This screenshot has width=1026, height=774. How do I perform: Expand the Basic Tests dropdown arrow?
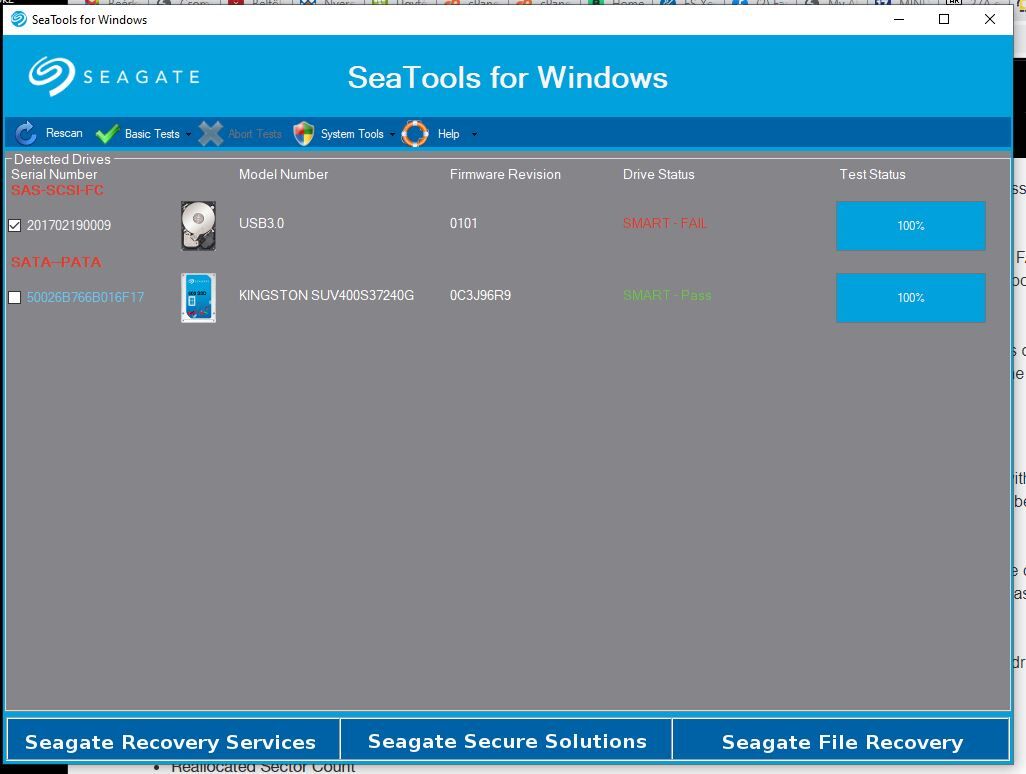pos(188,134)
